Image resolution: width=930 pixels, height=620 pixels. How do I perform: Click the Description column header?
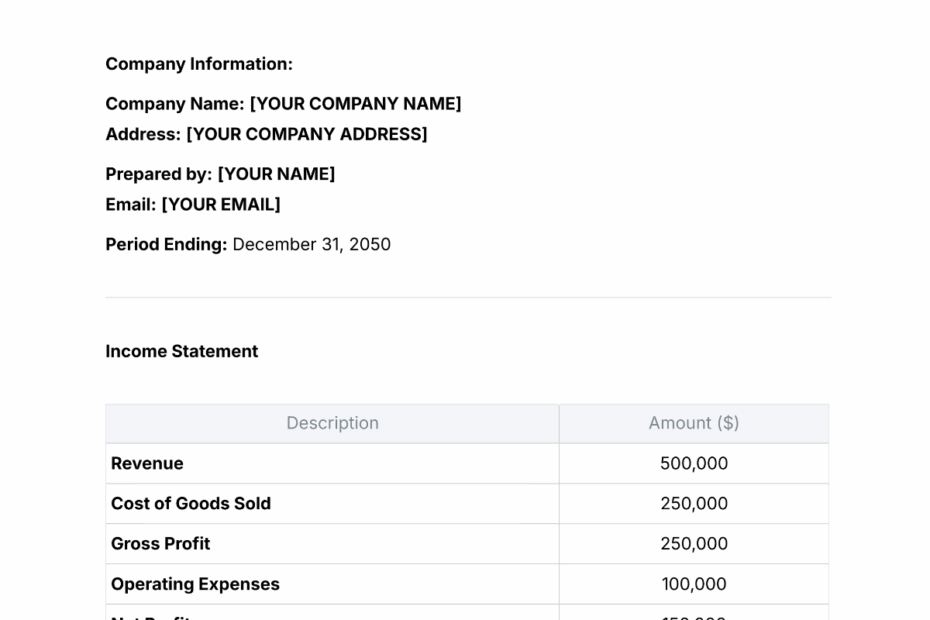[x=332, y=423]
